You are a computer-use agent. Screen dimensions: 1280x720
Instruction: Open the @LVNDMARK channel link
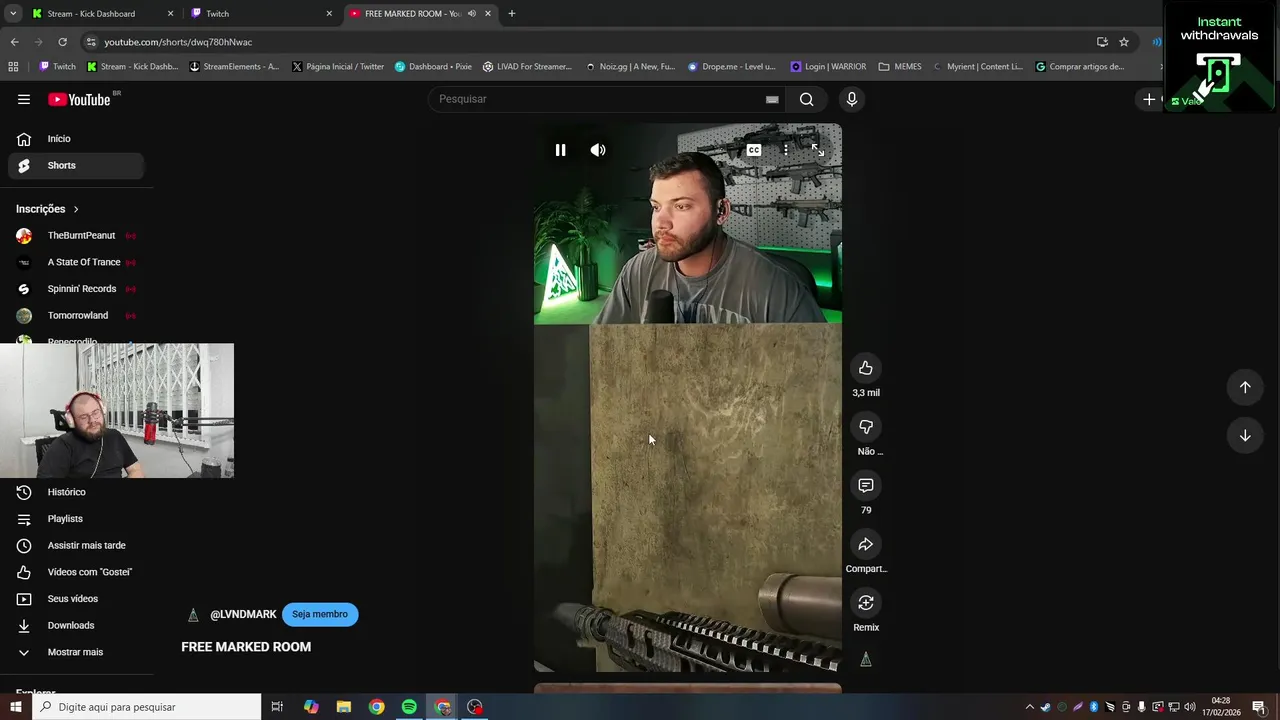pyautogui.click(x=243, y=615)
